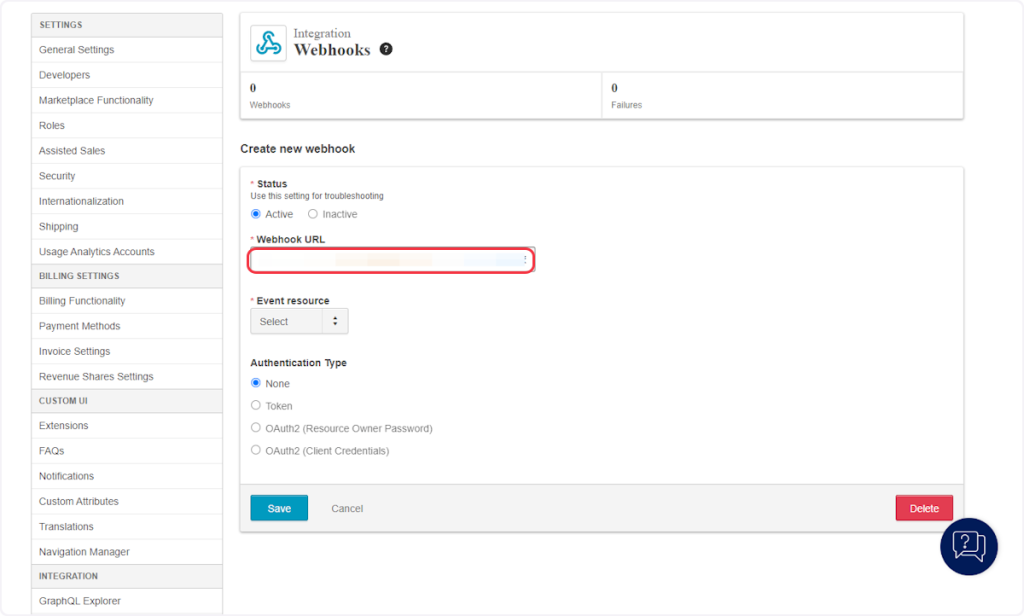
Task: Open the Event resource Select dropdown
Action: click(x=299, y=321)
